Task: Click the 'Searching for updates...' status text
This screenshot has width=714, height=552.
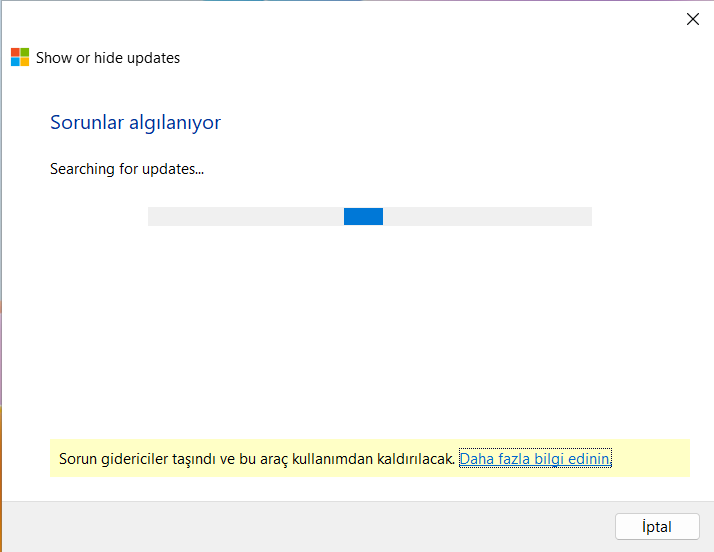Action: click(x=127, y=169)
